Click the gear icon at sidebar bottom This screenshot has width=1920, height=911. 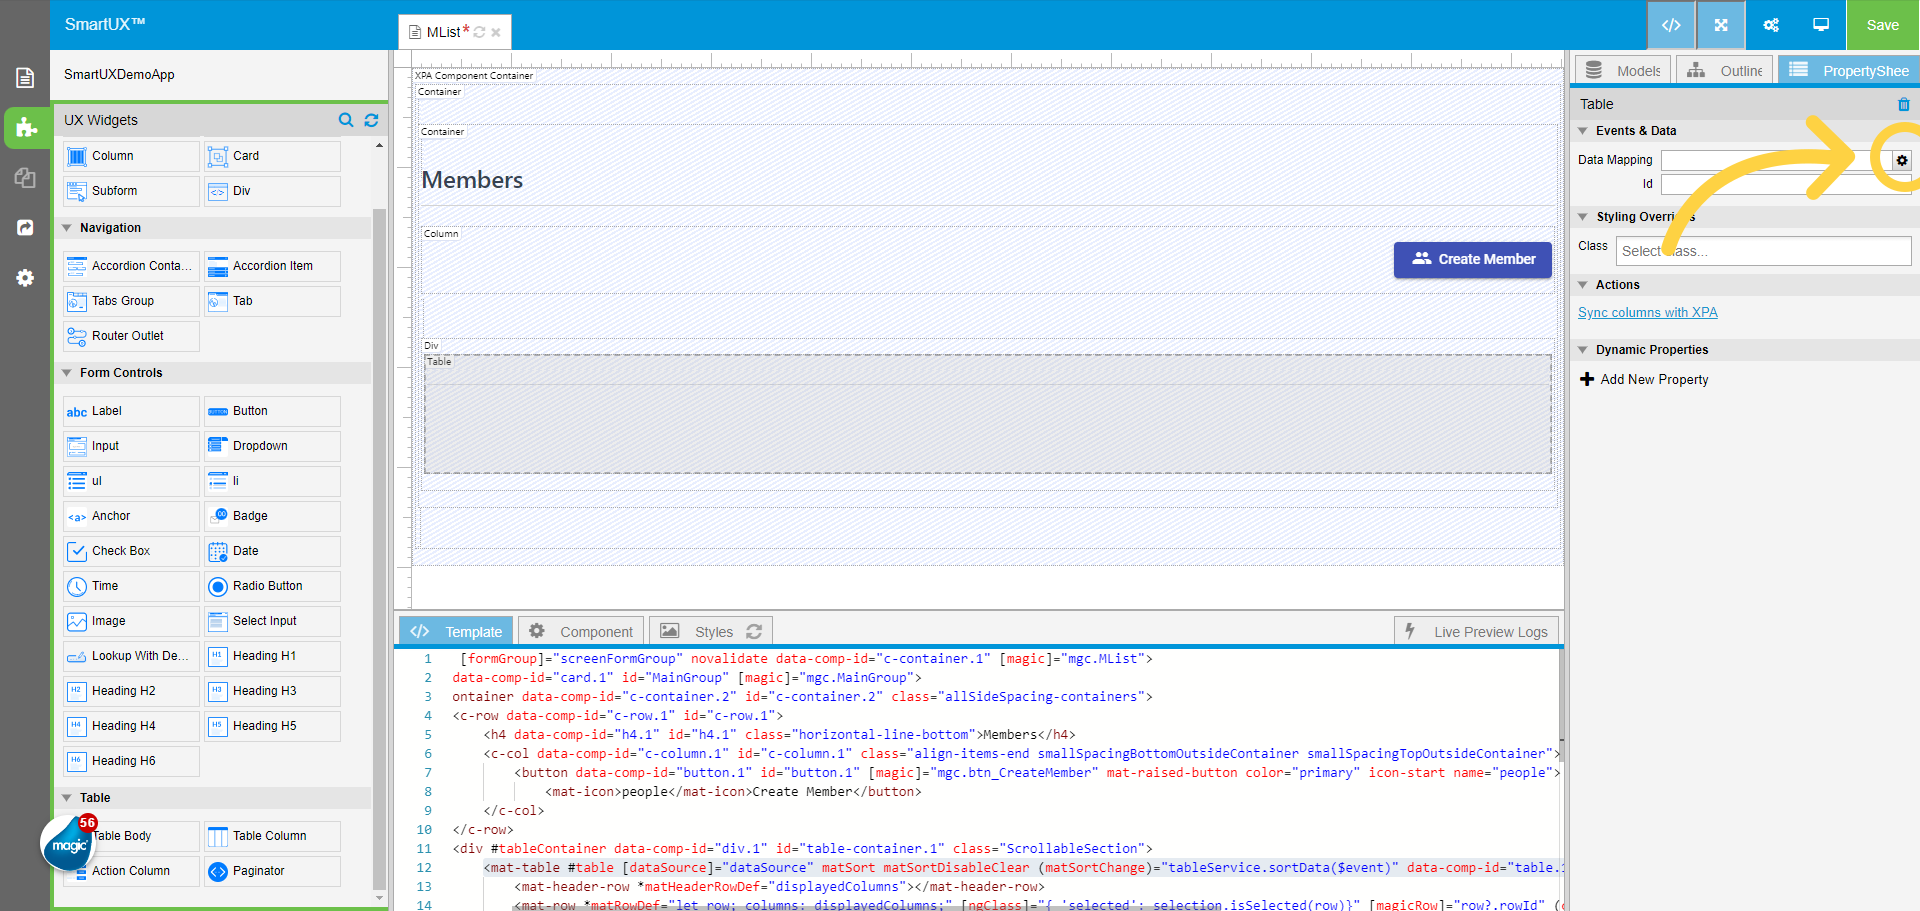coord(24,278)
